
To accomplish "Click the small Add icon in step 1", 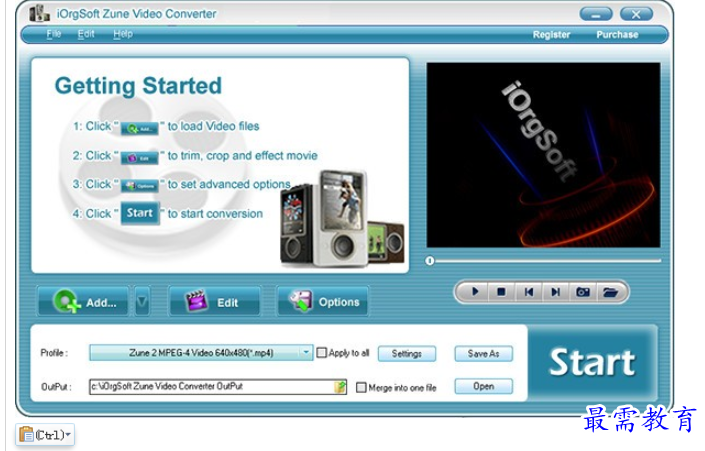I will point(140,128).
